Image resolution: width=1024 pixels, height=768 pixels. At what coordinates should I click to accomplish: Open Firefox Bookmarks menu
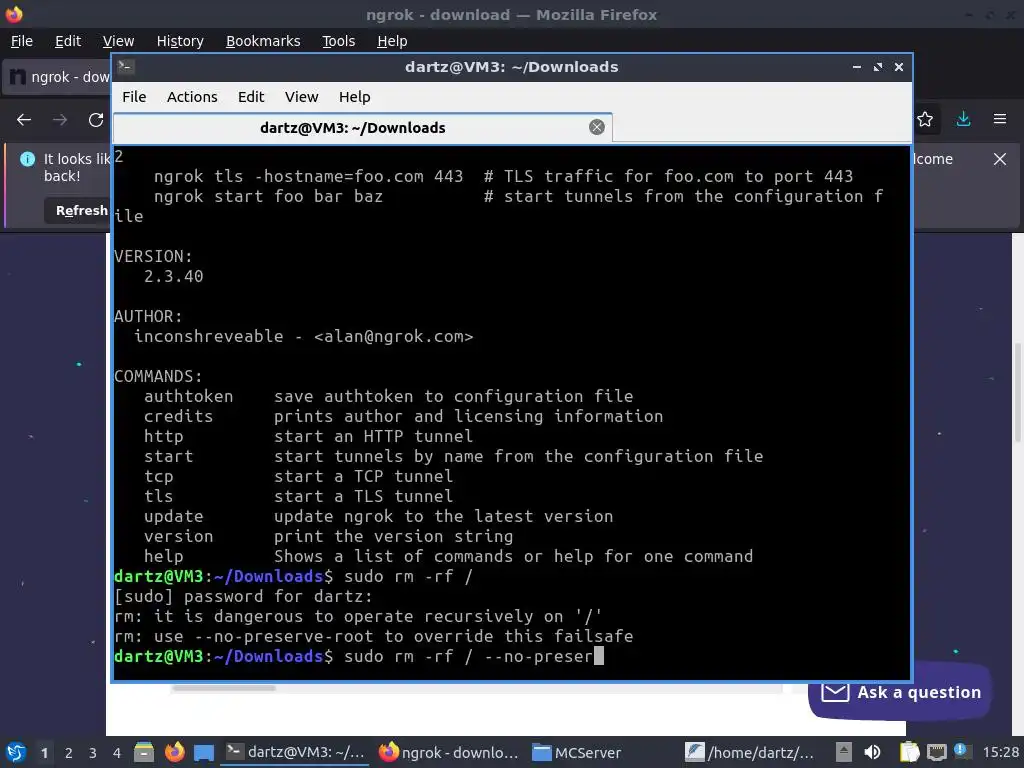coord(263,41)
